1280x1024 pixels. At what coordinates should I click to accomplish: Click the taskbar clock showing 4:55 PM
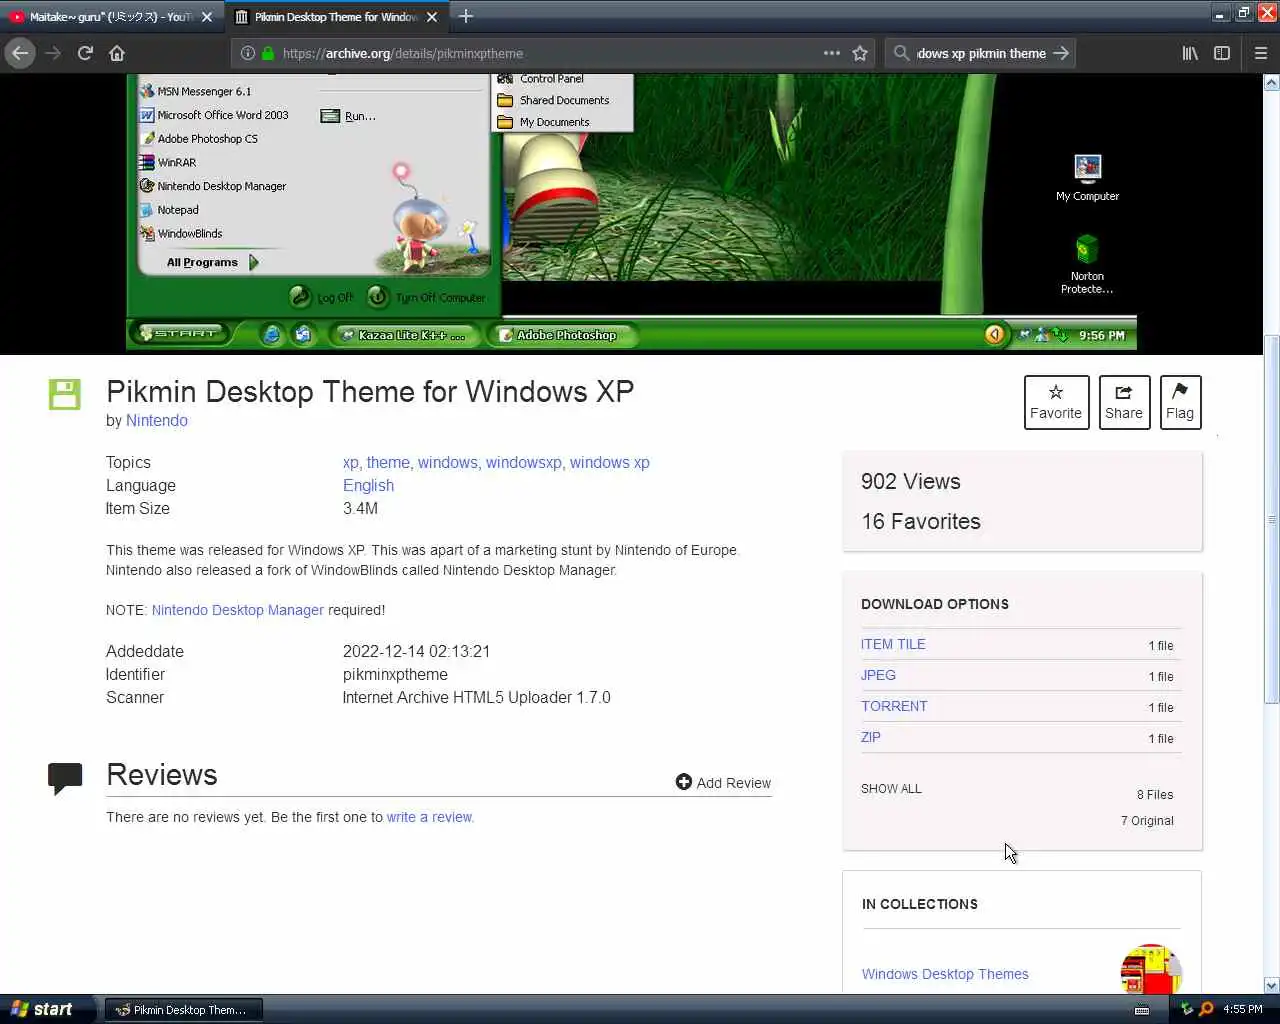pyautogui.click(x=1242, y=1010)
